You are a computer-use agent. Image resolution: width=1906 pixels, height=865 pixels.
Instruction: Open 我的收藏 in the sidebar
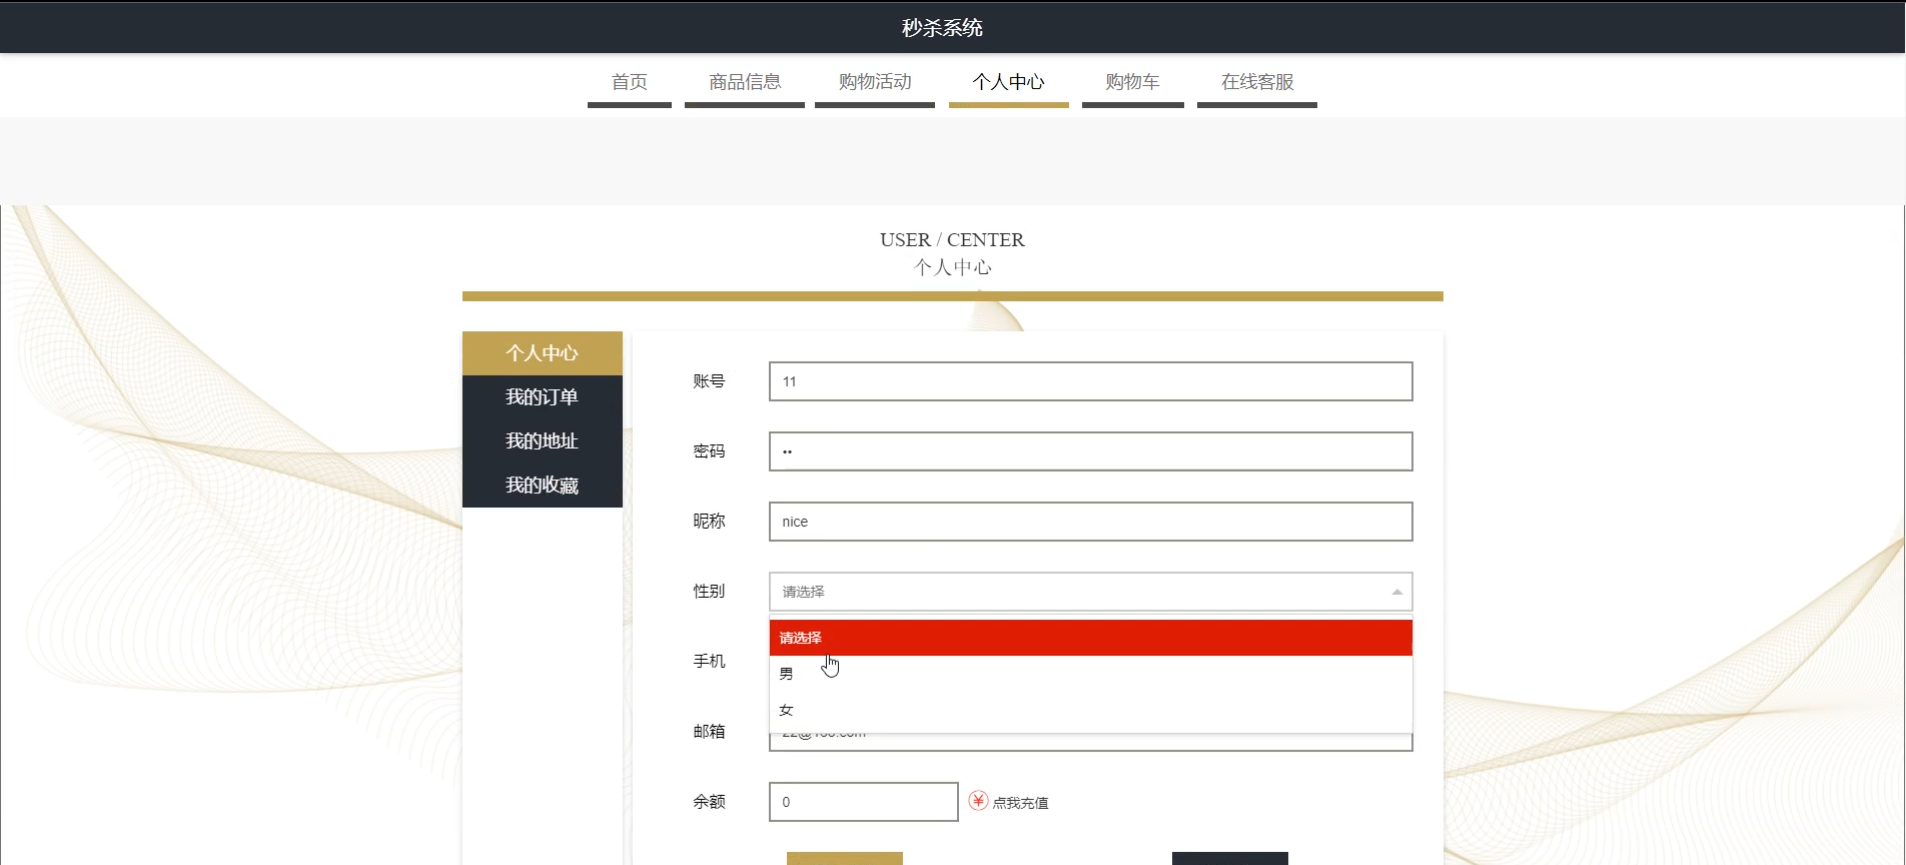542,485
